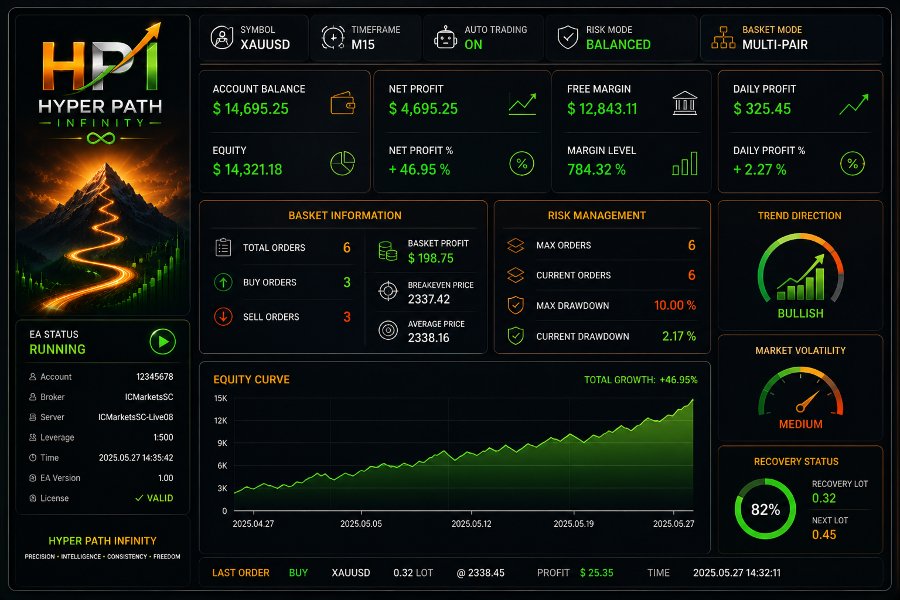This screenshot has width=900, height=600.
Task: Click the wallet icon beside Account Balance
Action: (343, 103)
